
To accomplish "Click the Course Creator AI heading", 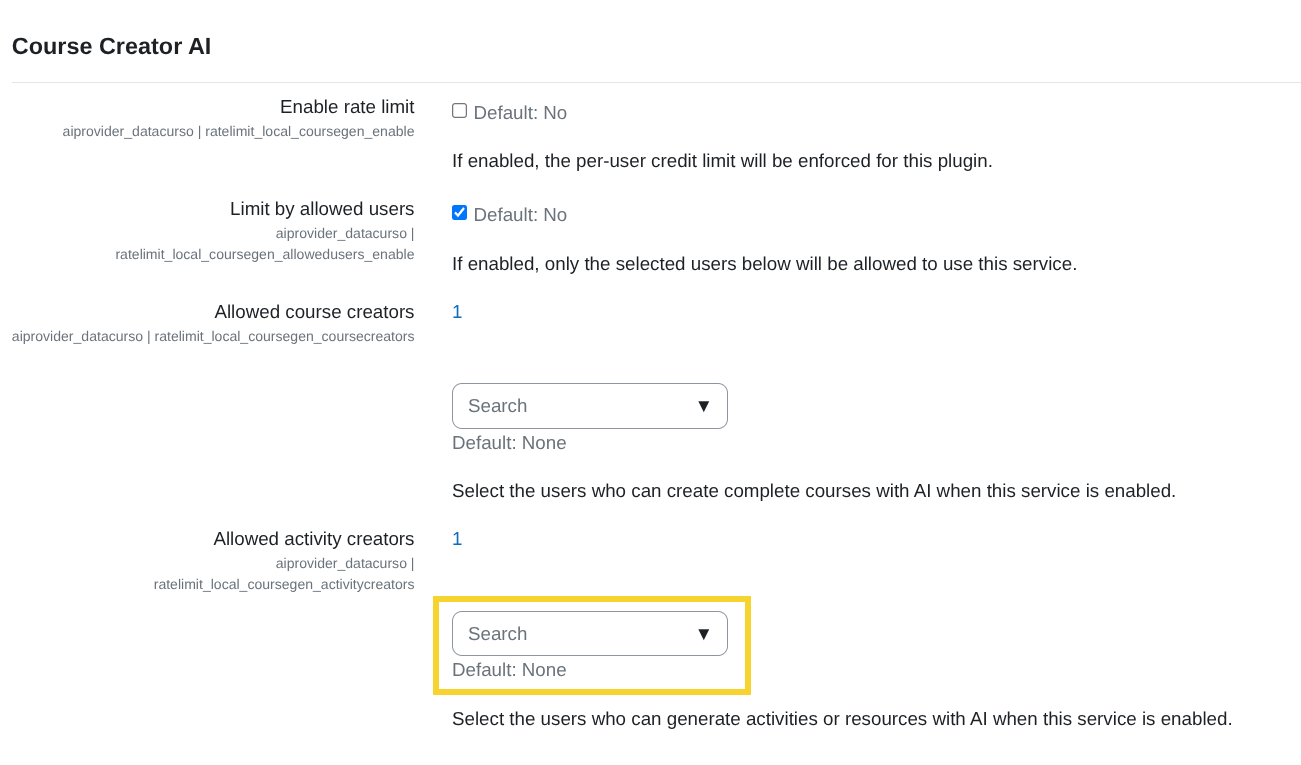I will [x=111, y=46].
